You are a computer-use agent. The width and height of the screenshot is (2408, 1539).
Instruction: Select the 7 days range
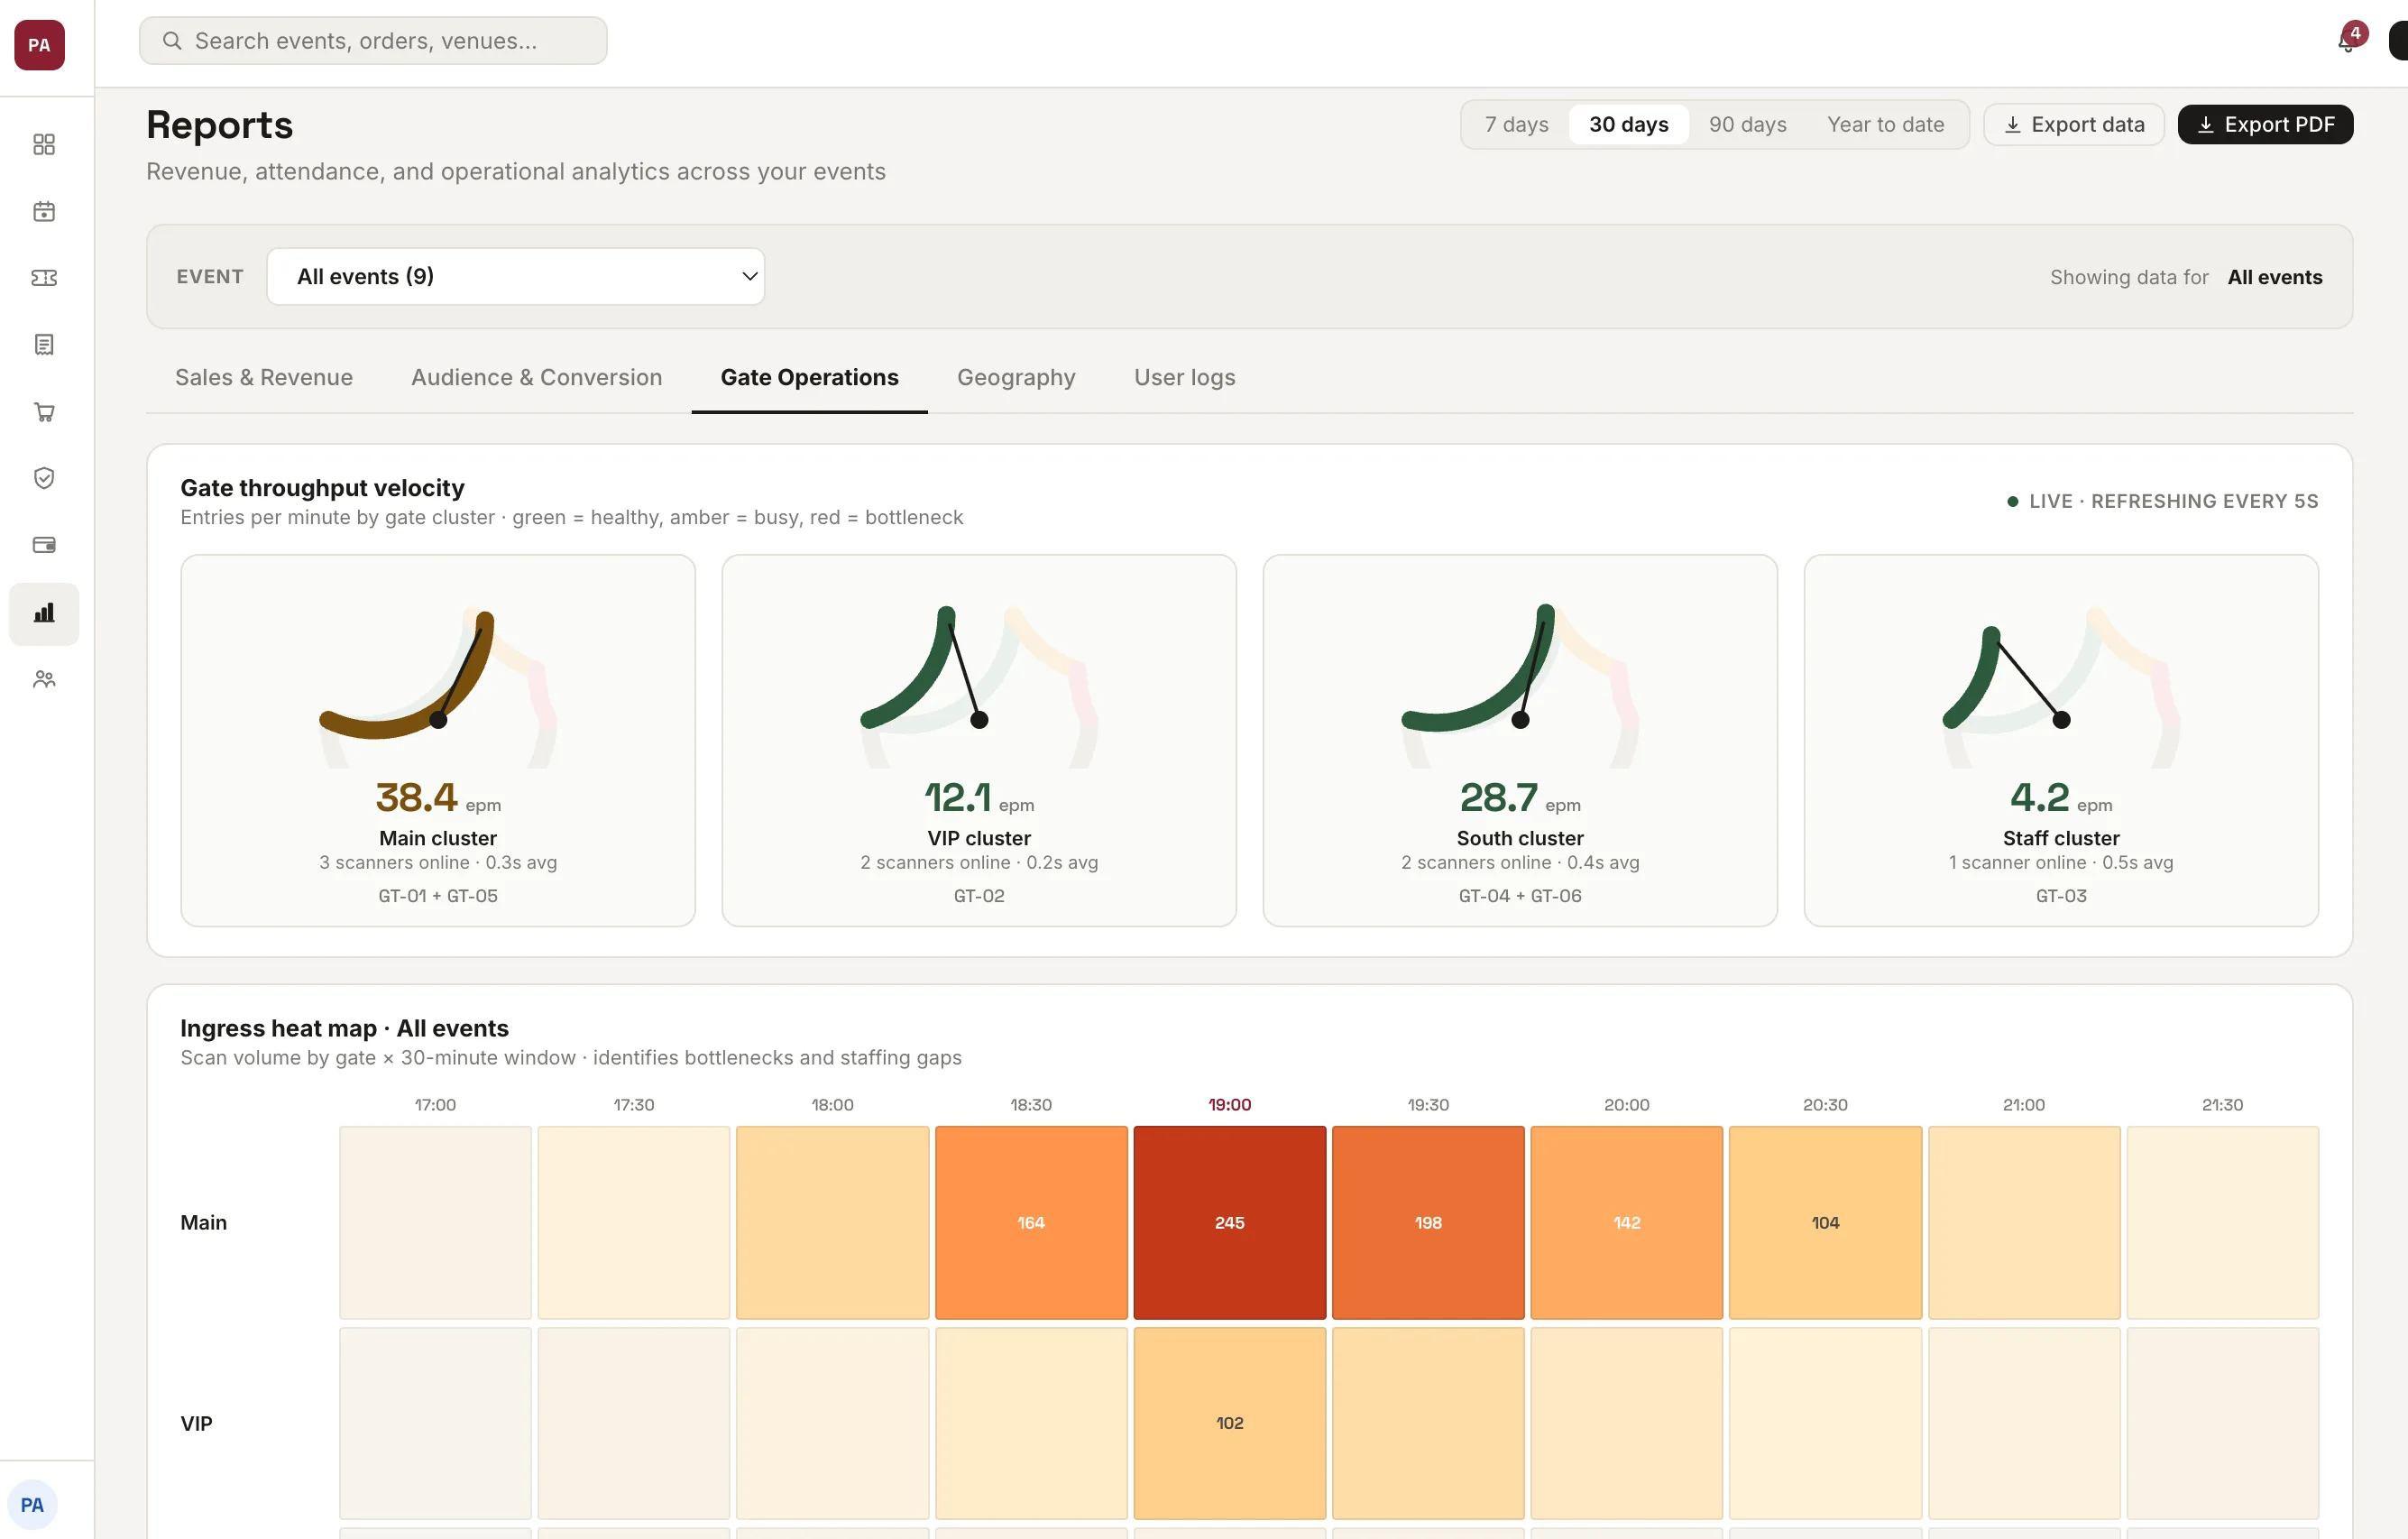(1516, 124)
